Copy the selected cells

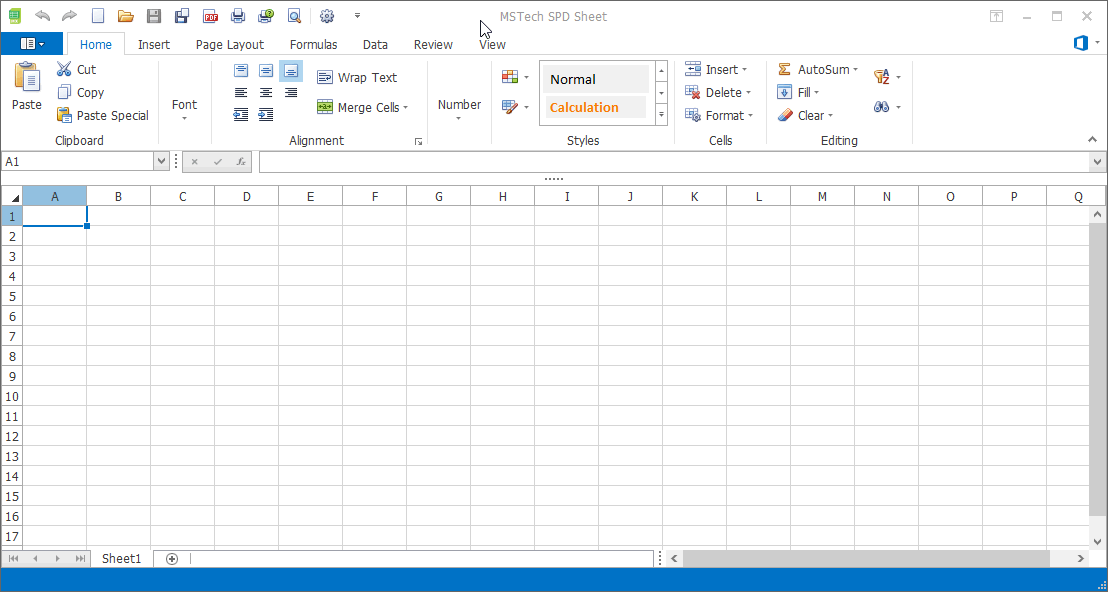(80, 93)
